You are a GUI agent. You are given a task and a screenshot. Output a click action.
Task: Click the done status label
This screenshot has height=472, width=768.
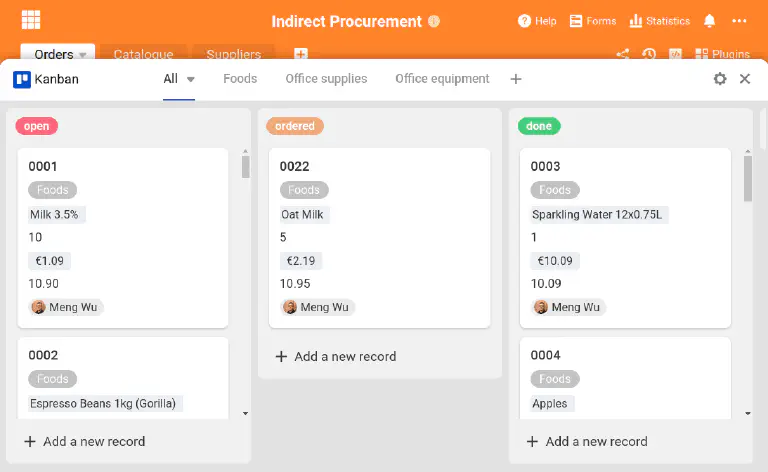(x=539, y=126)
